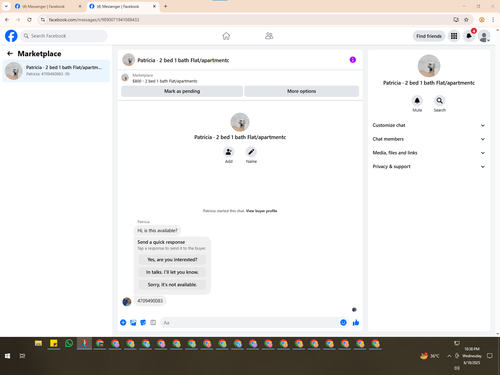Click the taskbar clock and date
Viewport: 500px width, 375px height.
tap(472, 356)
